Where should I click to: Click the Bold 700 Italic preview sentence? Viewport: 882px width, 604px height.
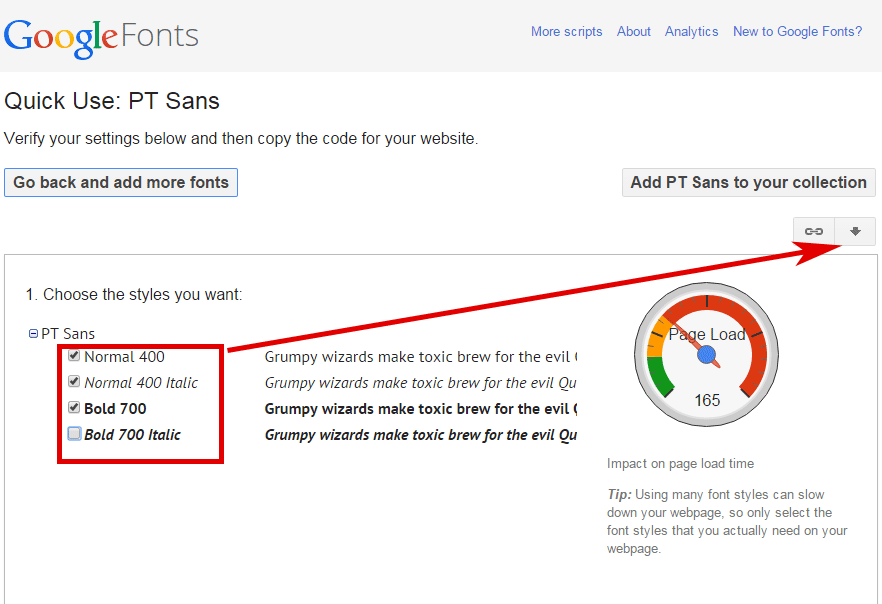pos(421,435)
